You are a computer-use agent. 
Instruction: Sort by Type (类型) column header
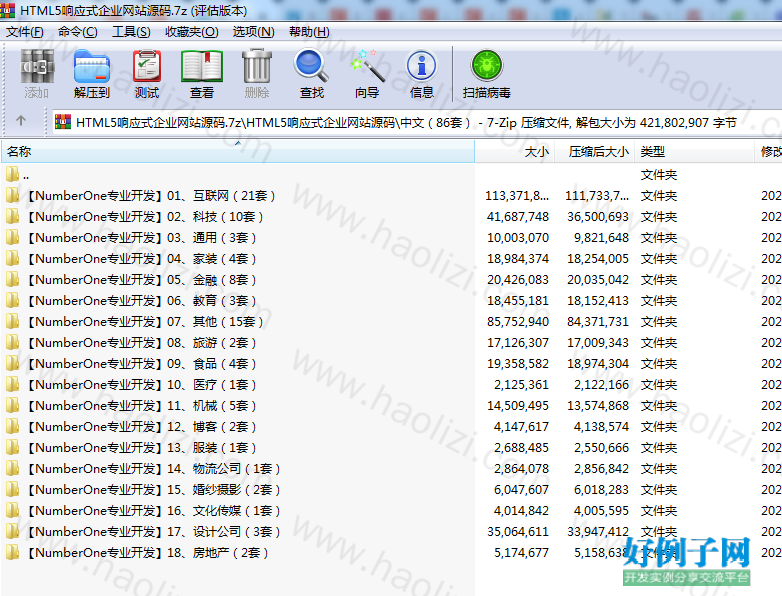(694, 152)
